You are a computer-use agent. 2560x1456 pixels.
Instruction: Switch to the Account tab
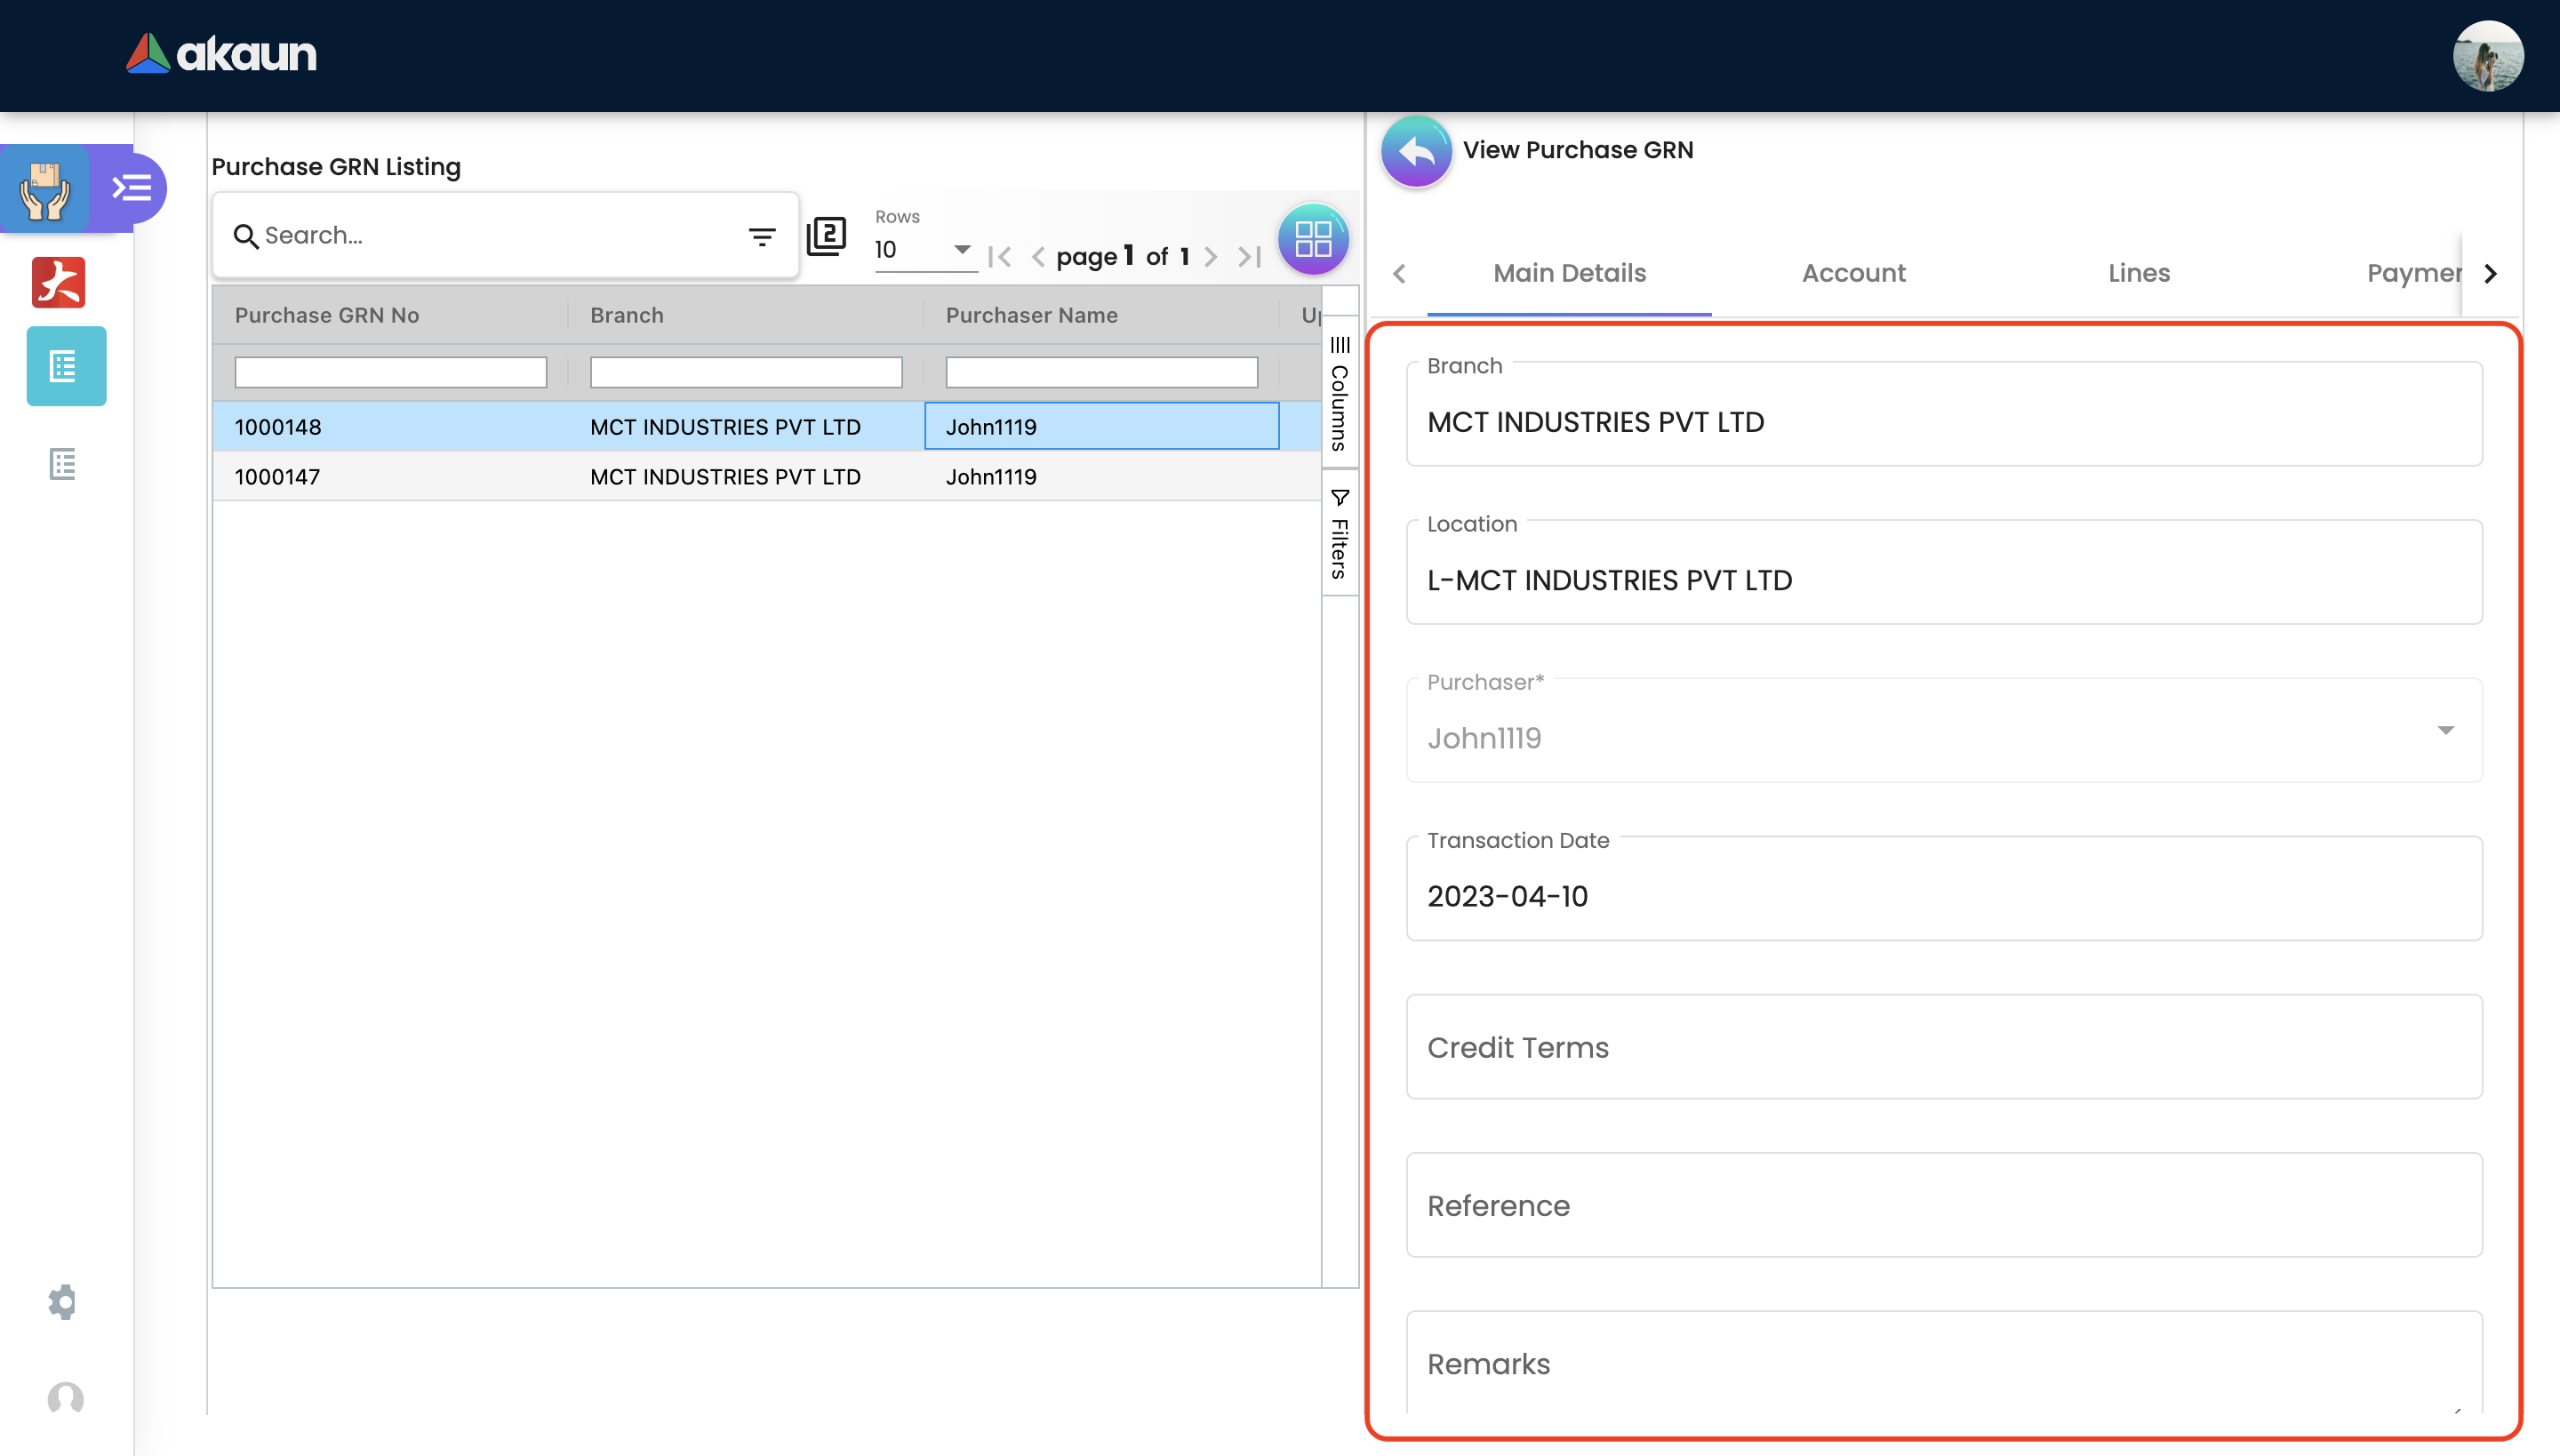pos(1853,273)
